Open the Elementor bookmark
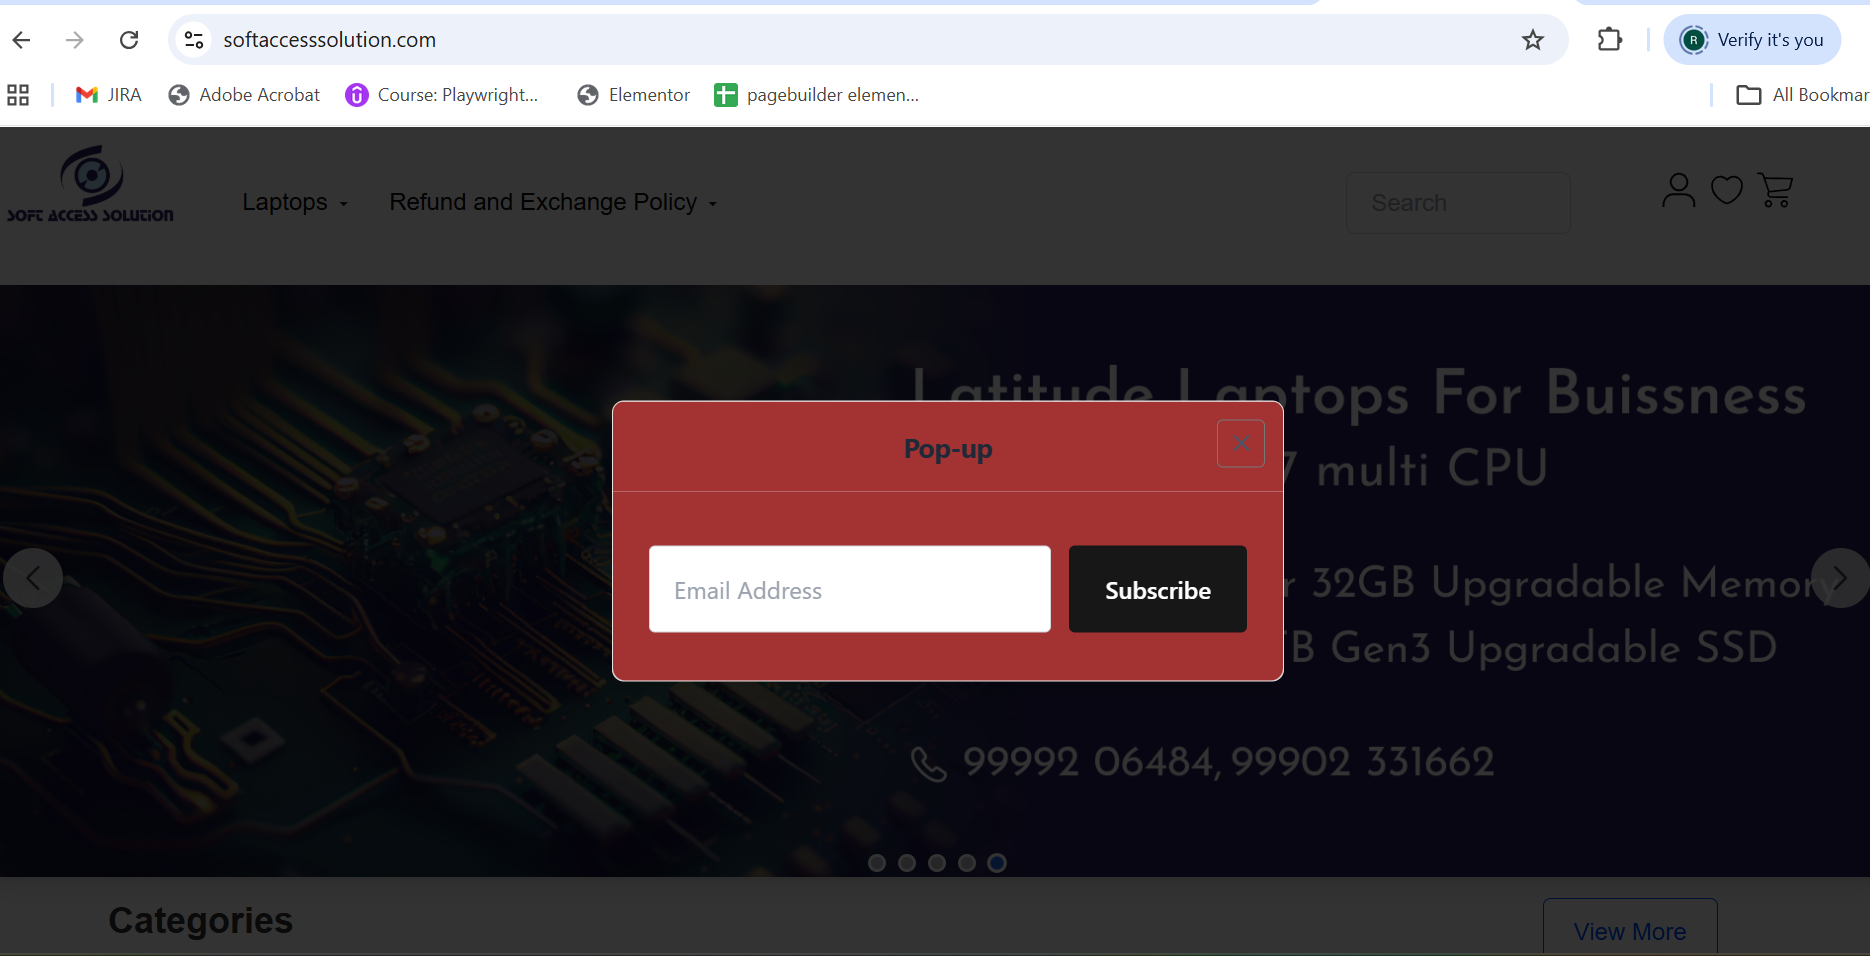Image resolution: width=1870 pixels, height=956 pixels. point(634,95)
